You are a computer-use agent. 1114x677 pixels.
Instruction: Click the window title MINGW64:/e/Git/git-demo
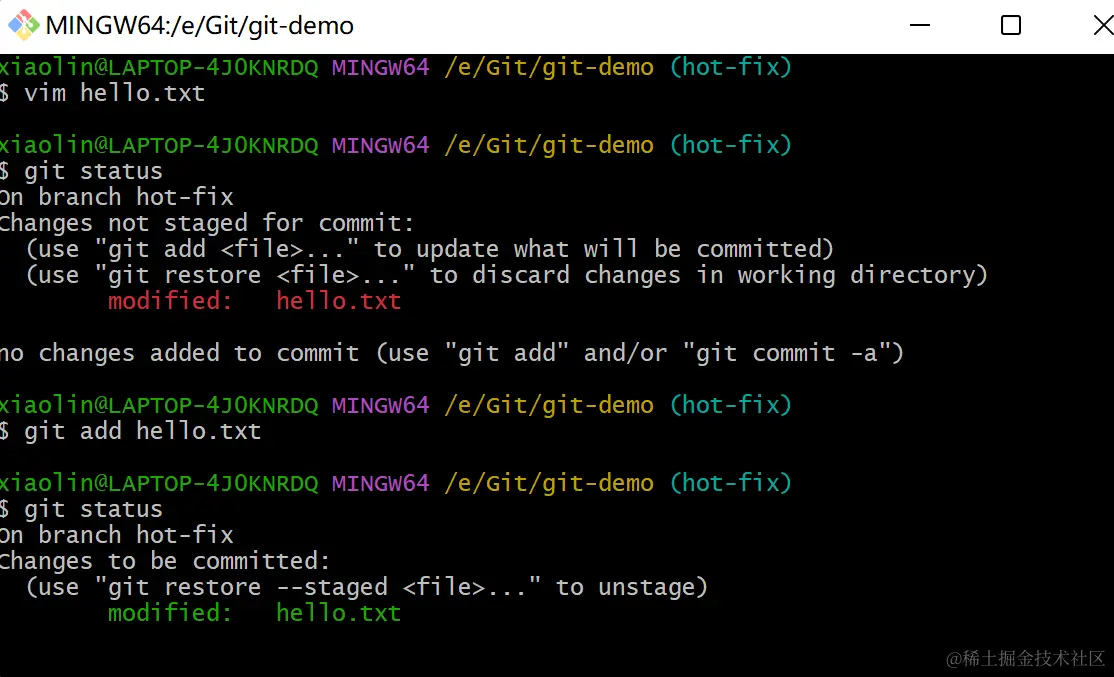click(200, 26)
